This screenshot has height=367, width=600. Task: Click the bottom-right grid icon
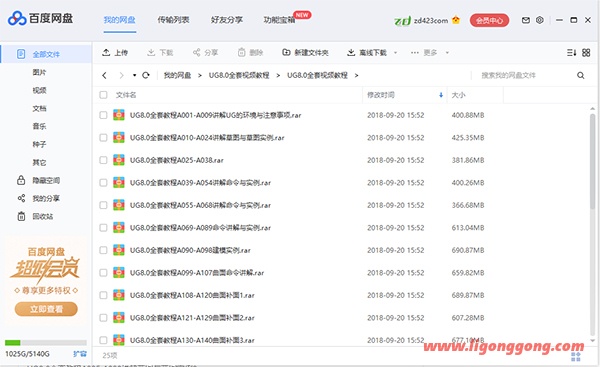point(576,357)
